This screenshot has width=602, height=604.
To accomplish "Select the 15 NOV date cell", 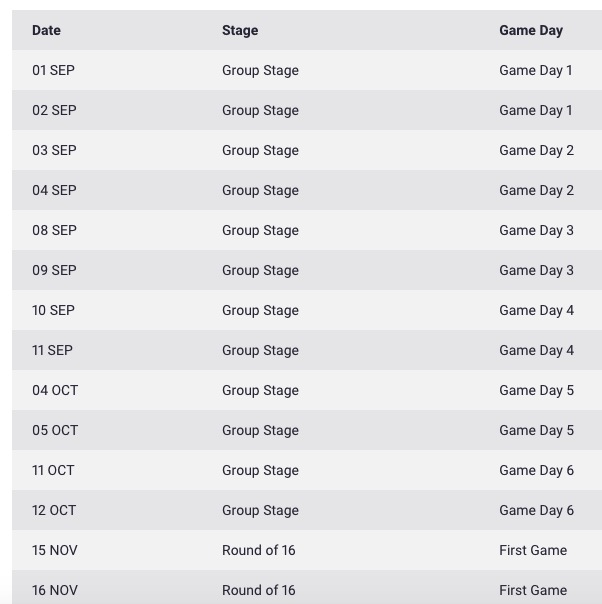I will tap(55, 550).
